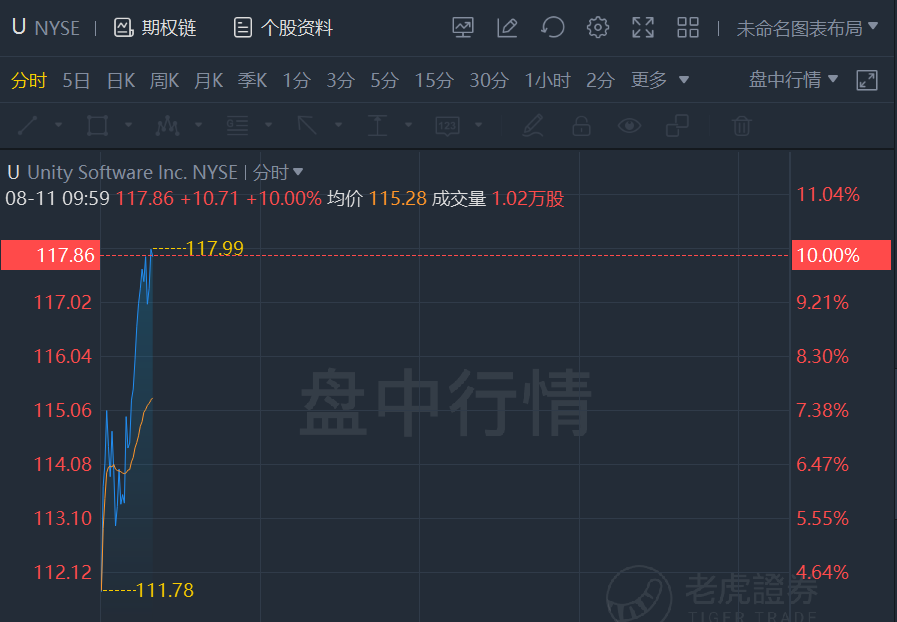
Task: Refresh the chart with the reload icon
Action: click(x=553, y=27)
